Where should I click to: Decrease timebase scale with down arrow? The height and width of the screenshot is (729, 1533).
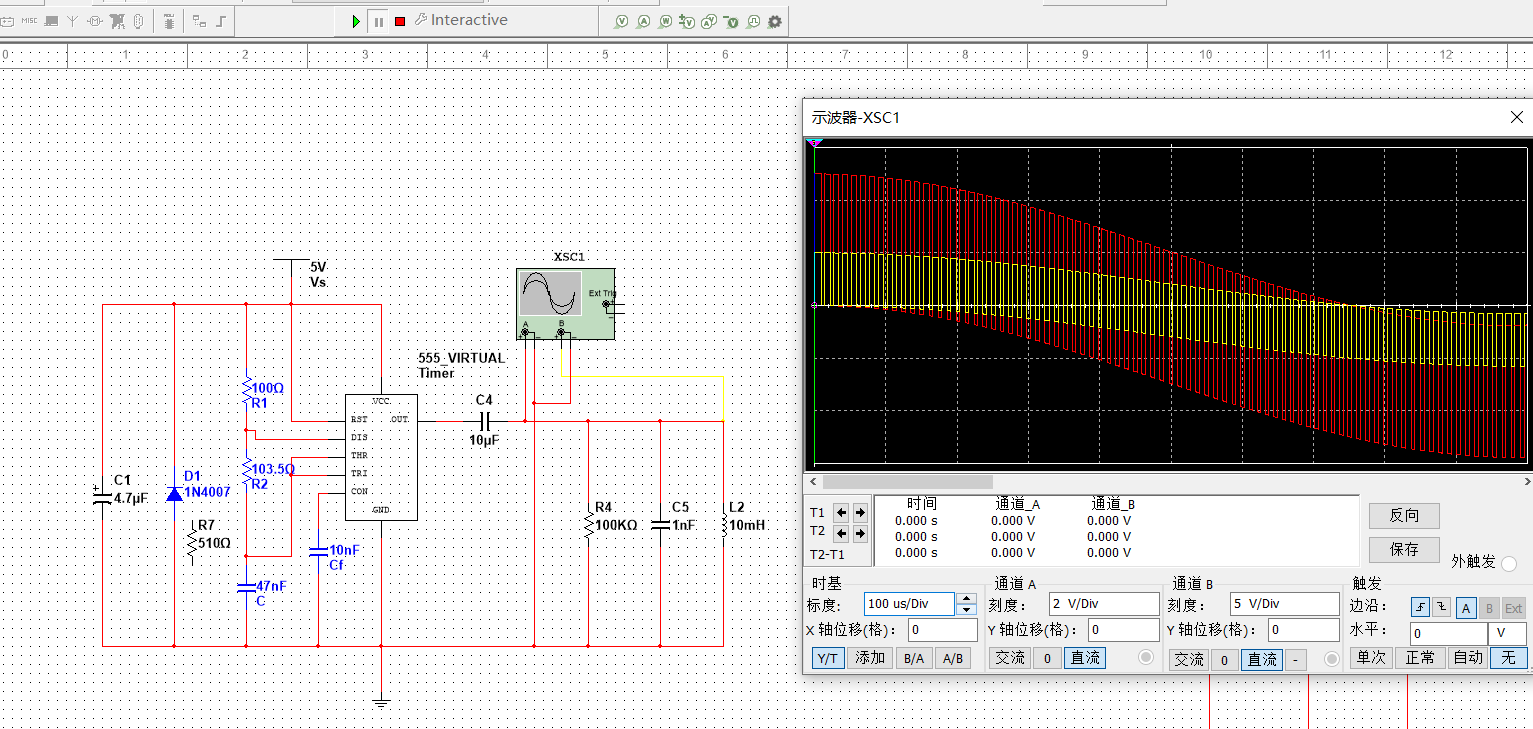967,609
